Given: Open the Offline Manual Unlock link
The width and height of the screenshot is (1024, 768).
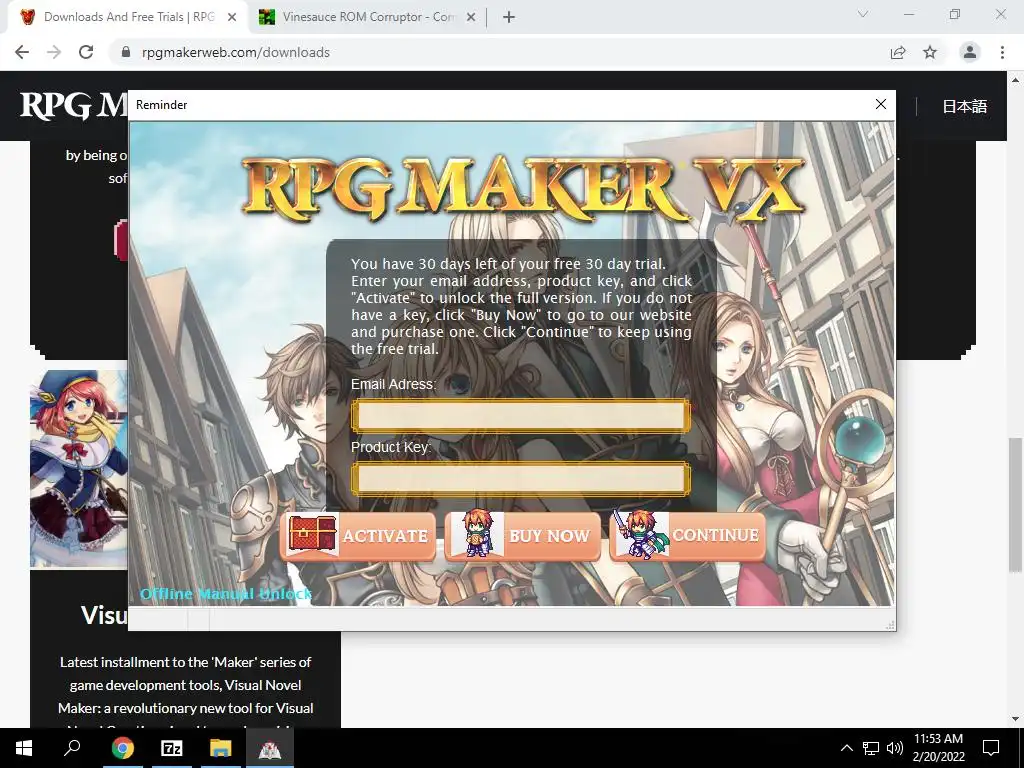Looking at the screenshot, I should point(226,594).
